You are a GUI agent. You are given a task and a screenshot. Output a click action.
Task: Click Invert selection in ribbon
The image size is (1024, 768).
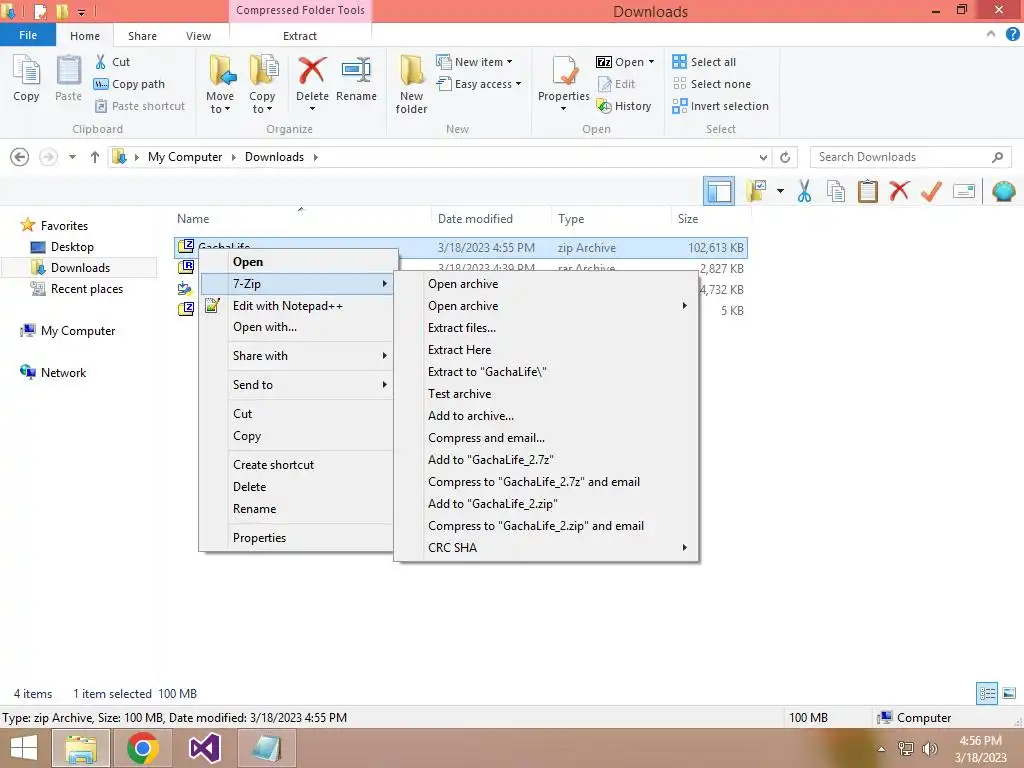click(x=720, y=106)
